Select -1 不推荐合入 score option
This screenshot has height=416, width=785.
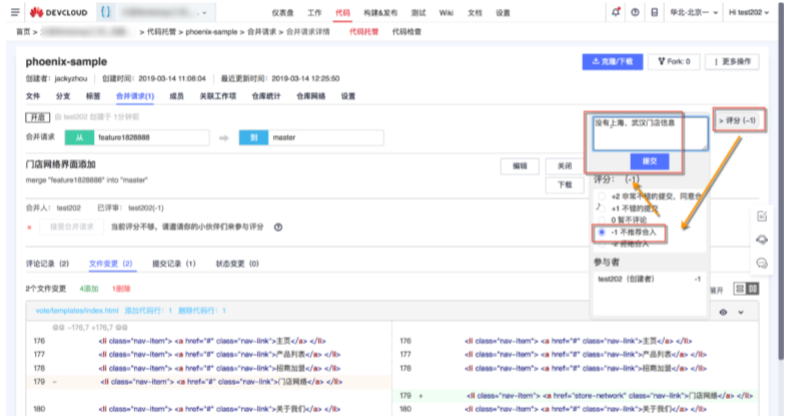602,232
